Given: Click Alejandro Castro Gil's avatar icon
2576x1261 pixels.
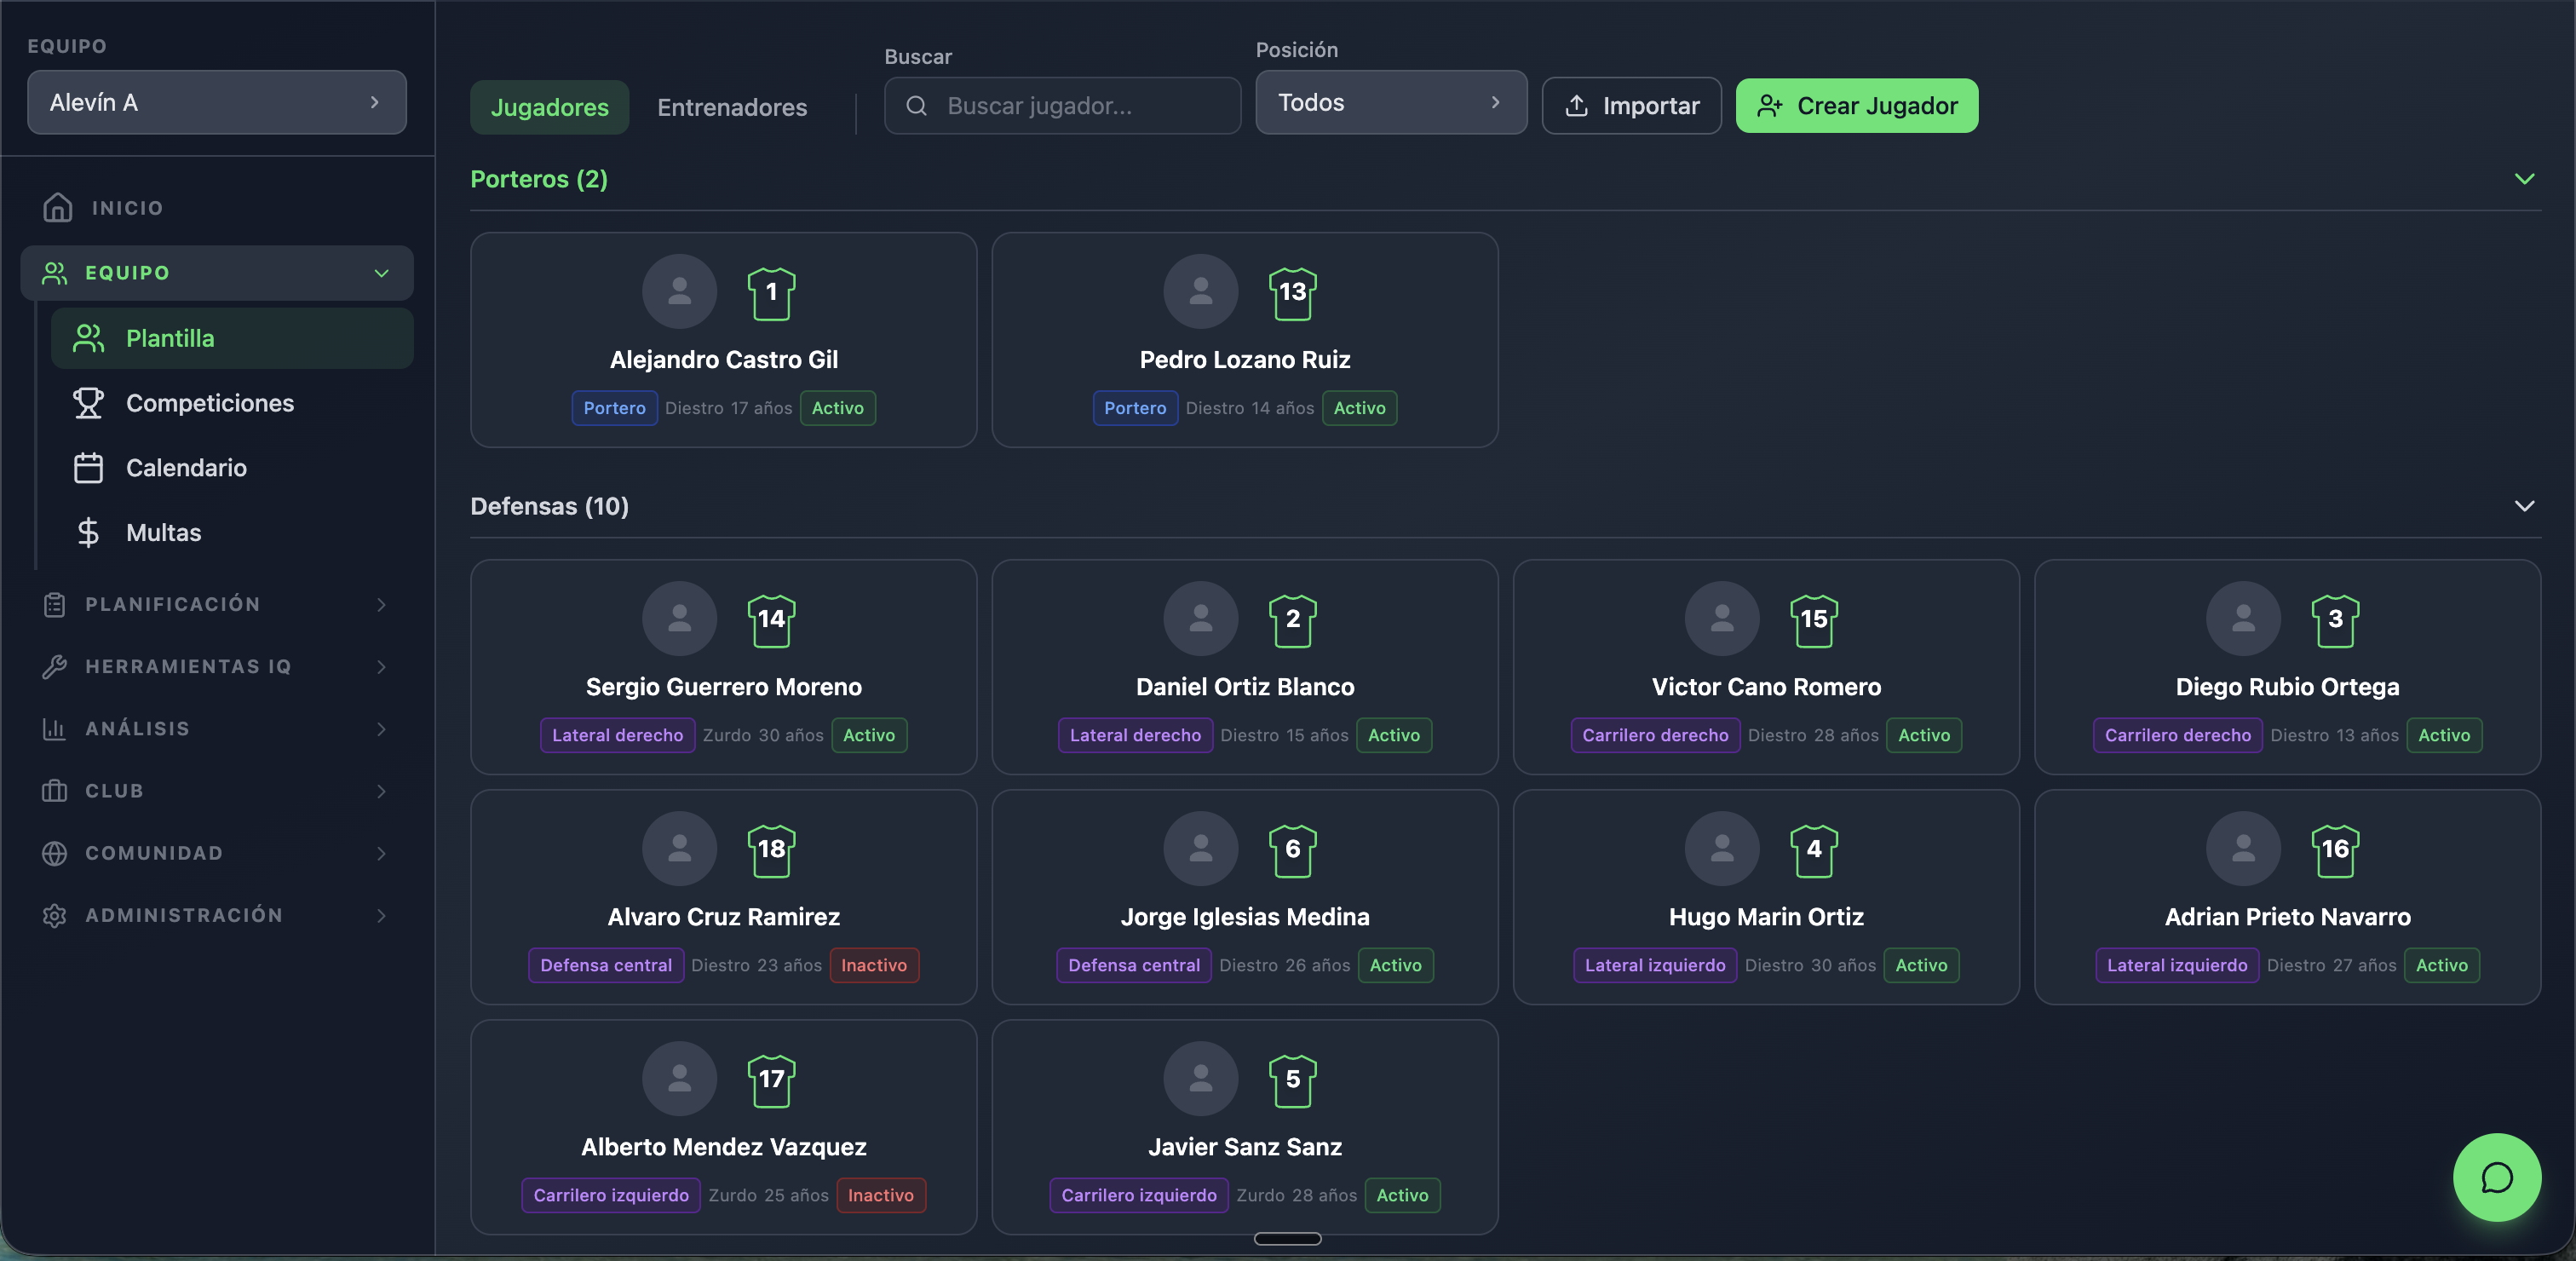Looking at the screenshot, I should (x=679, y=291).
